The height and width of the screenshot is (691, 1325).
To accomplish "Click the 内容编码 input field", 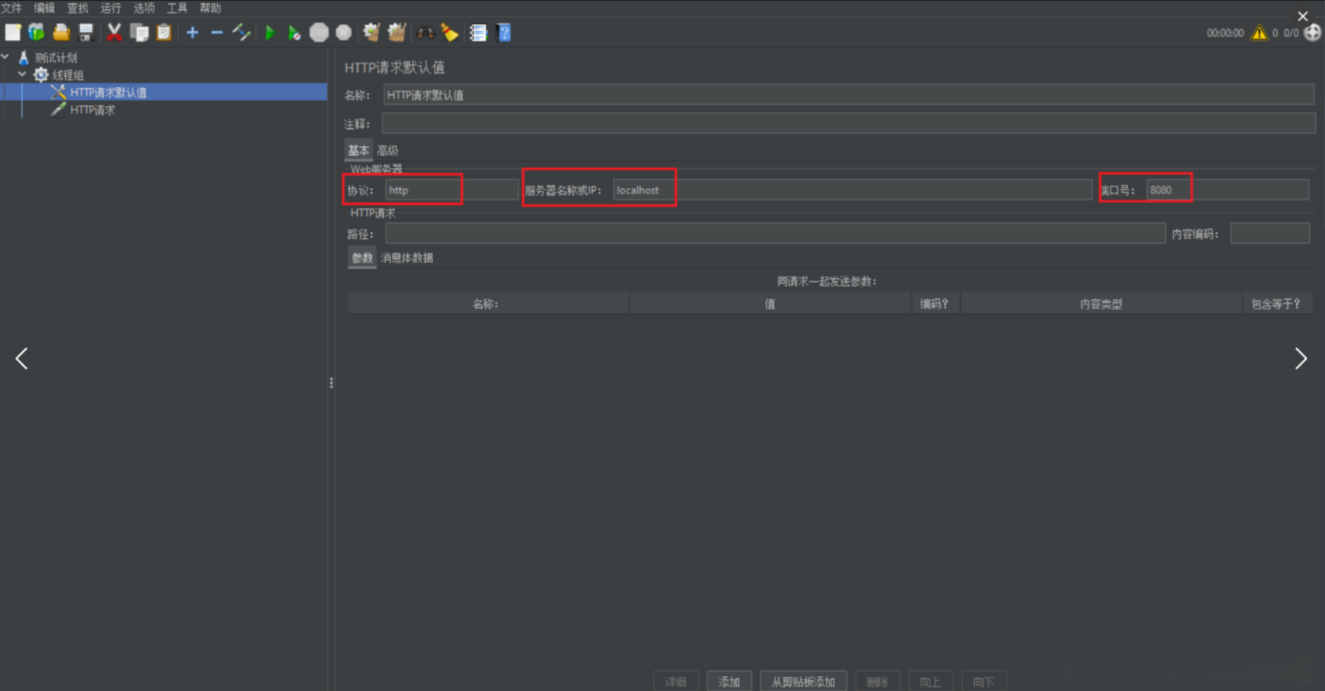I will coord(1270,233).
